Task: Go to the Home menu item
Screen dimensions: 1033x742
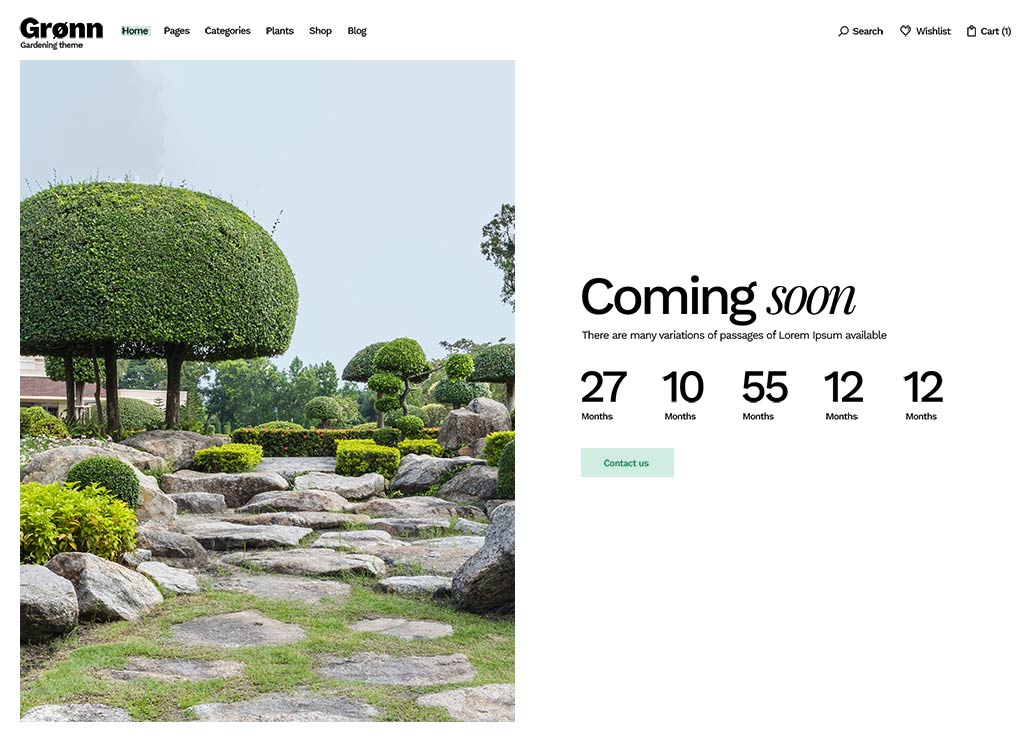Action: coord(135,31)
